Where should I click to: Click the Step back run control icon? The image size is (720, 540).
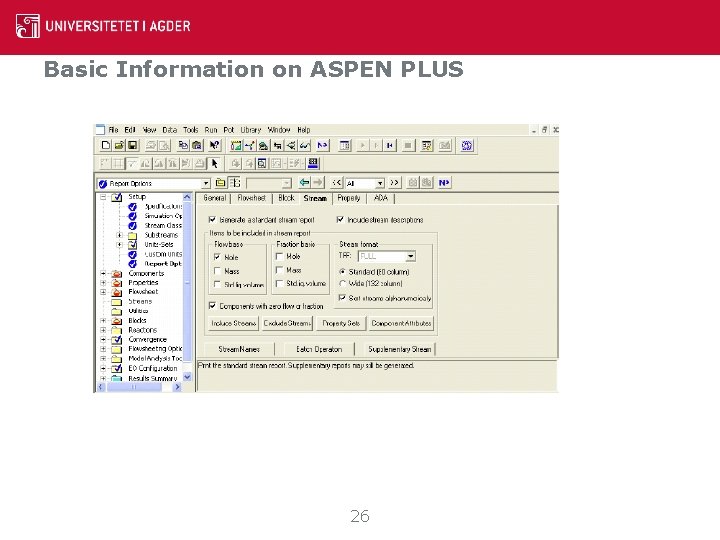(x=390, y=146)
